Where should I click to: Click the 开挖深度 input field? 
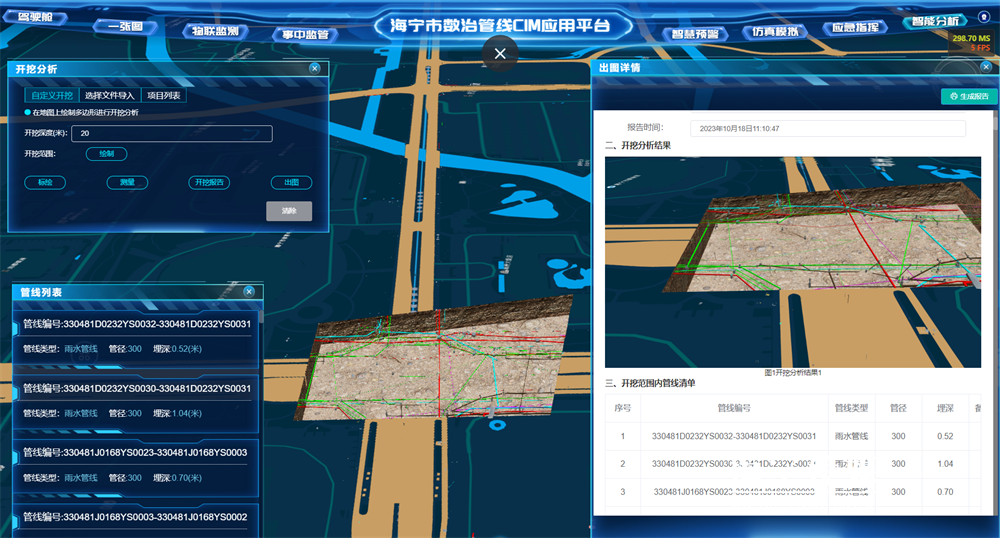pyautogui.click(x=172, y=133)
